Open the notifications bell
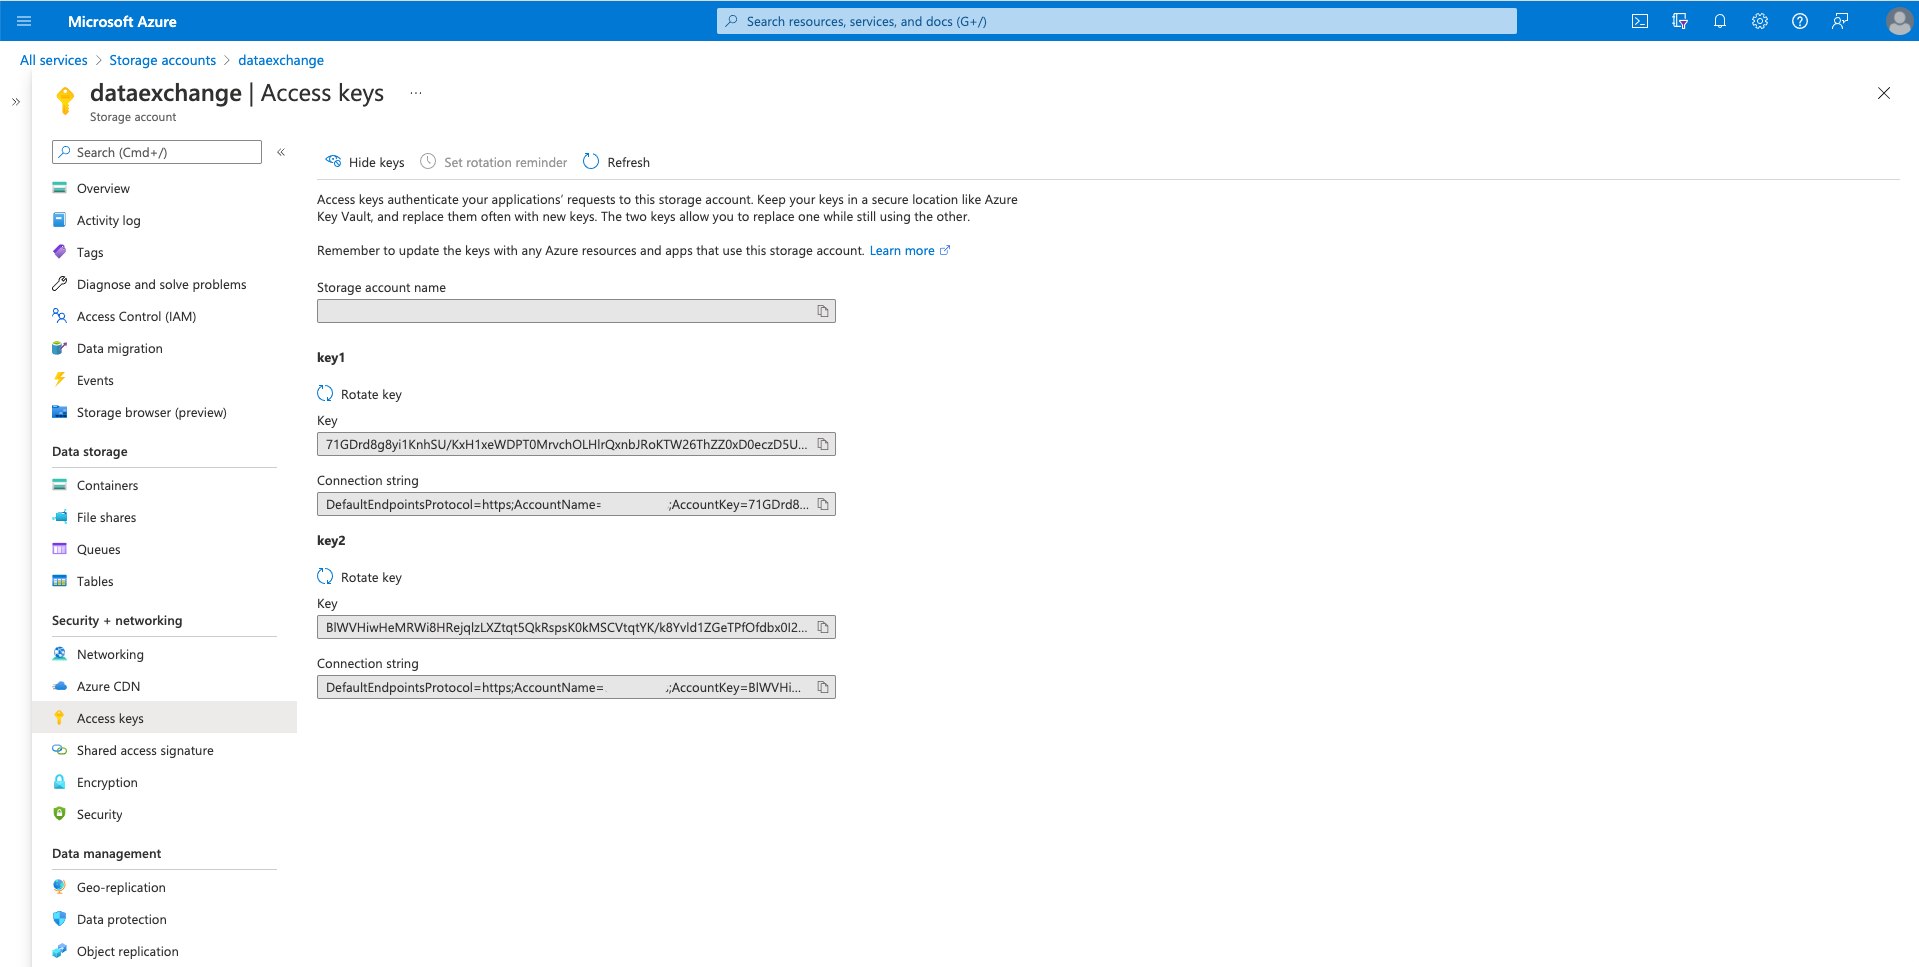Viewport: 1919px width, 967px height. pyautogui.click(x=1720, y=21)
